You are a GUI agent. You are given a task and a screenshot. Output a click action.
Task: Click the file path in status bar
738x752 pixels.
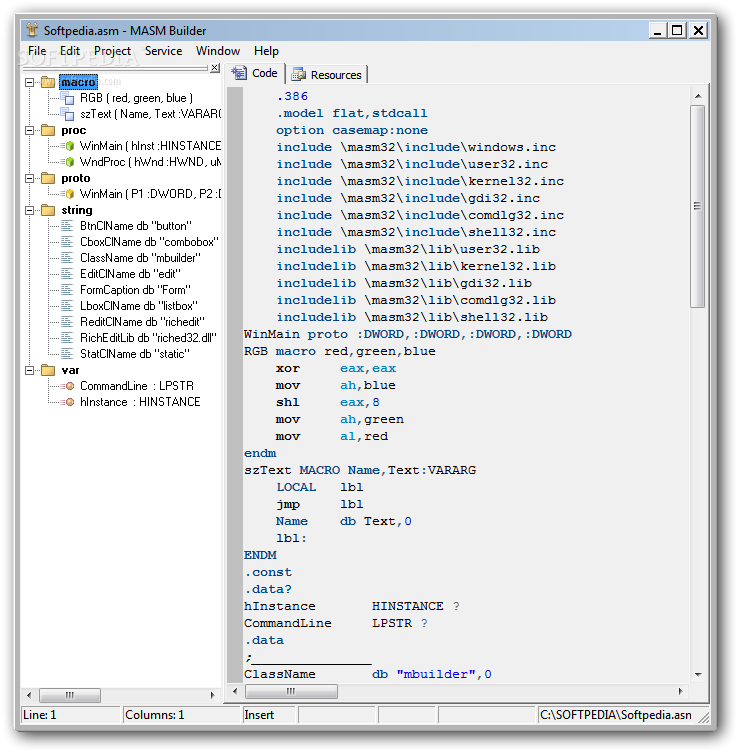(615, 715)
